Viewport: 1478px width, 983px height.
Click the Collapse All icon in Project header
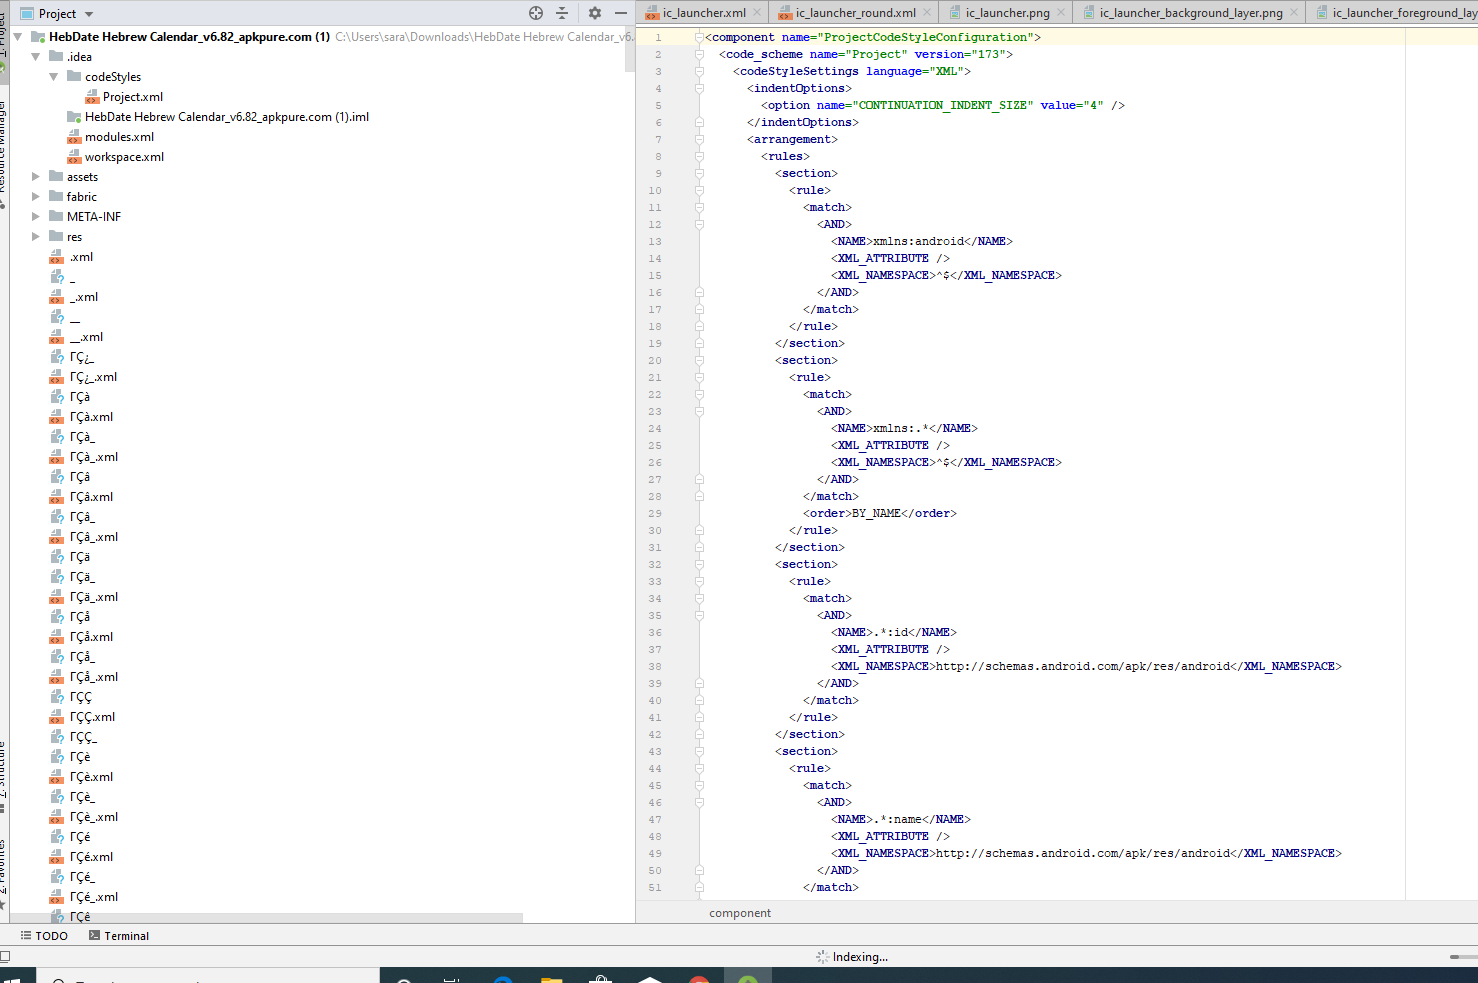562,13
